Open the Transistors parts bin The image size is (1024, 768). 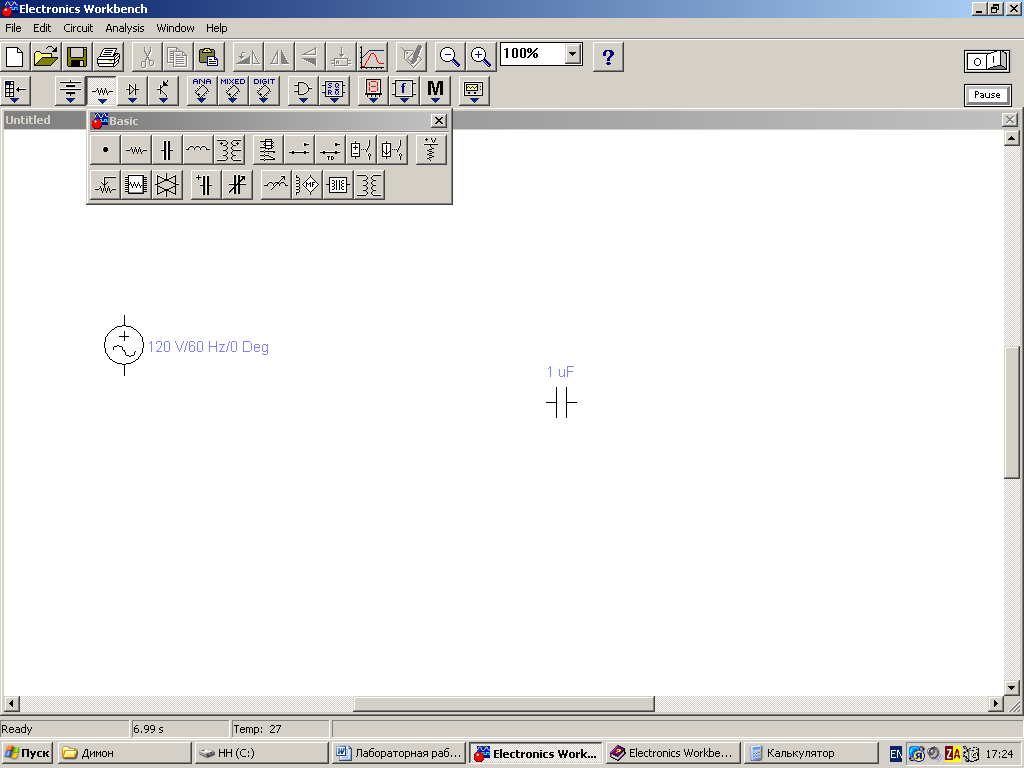click(x=163, y=91)
